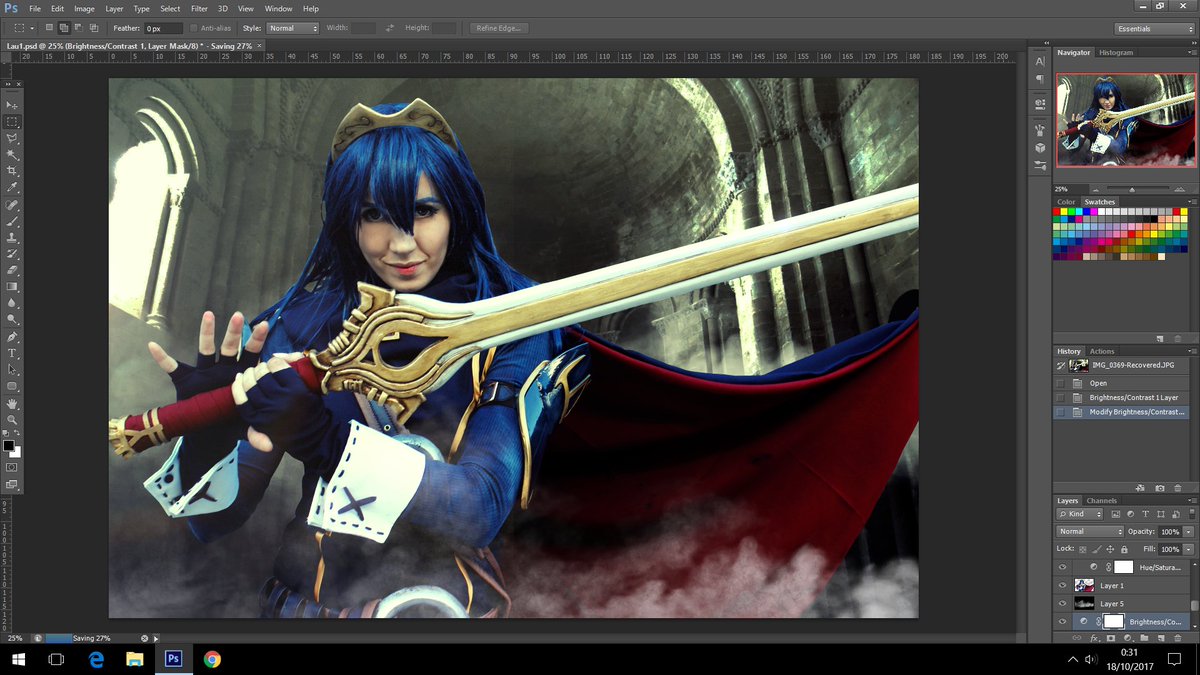Open the Essentials workspace dropdown
Screen dimensions: 1200x675
click(1154, 28)
